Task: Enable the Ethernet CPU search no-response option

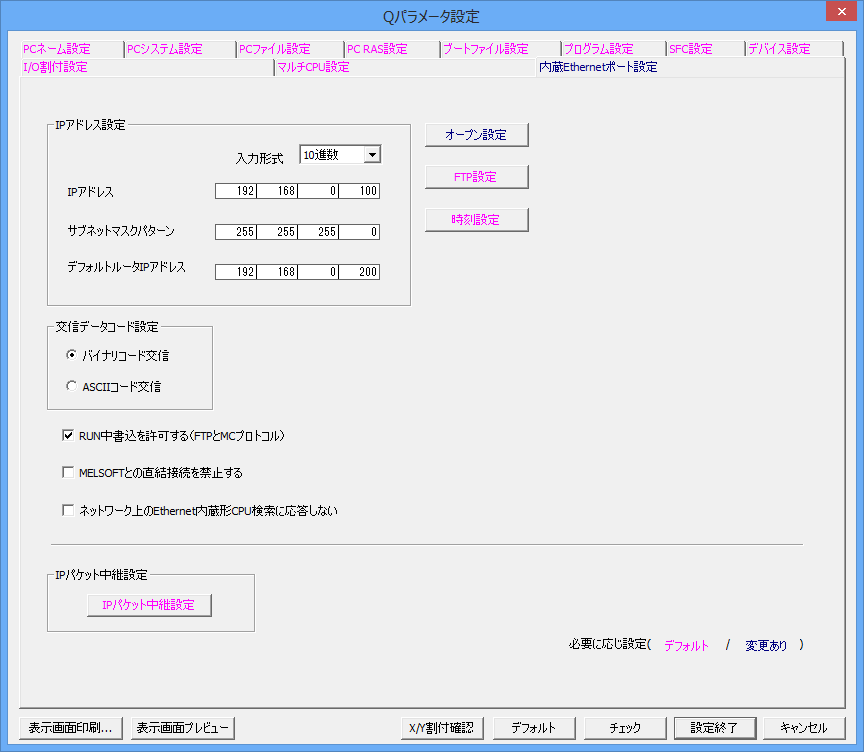Action: click(x=68, y=510)
